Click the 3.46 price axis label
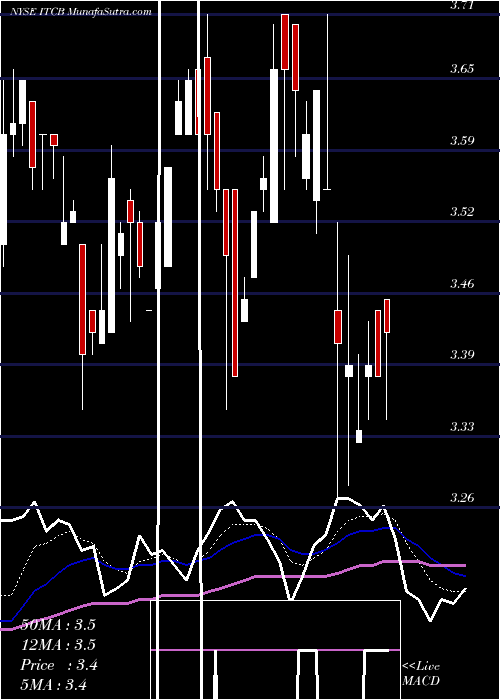 click(462, 283)
